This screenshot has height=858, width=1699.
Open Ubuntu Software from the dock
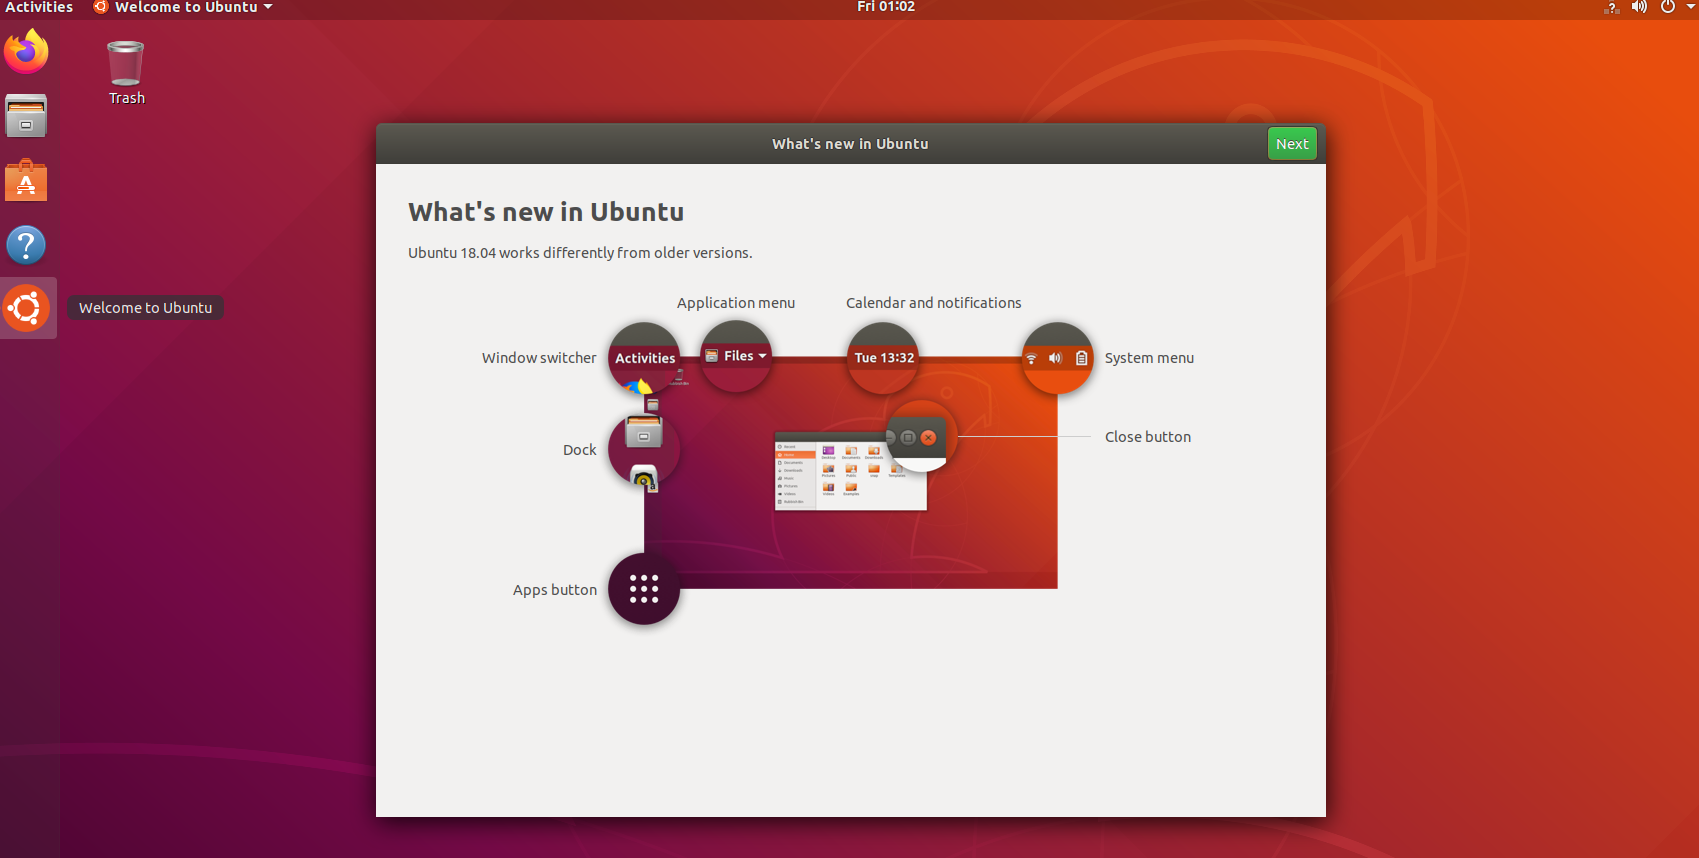pos(26,181)
